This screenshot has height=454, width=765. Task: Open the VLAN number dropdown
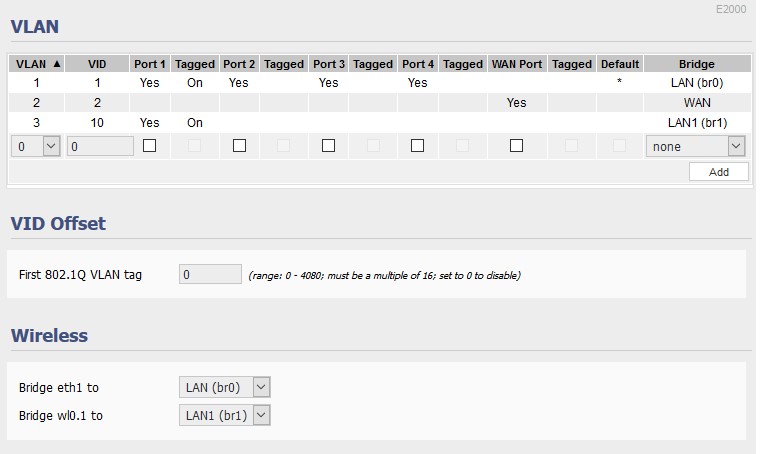(x=36, y=146)
